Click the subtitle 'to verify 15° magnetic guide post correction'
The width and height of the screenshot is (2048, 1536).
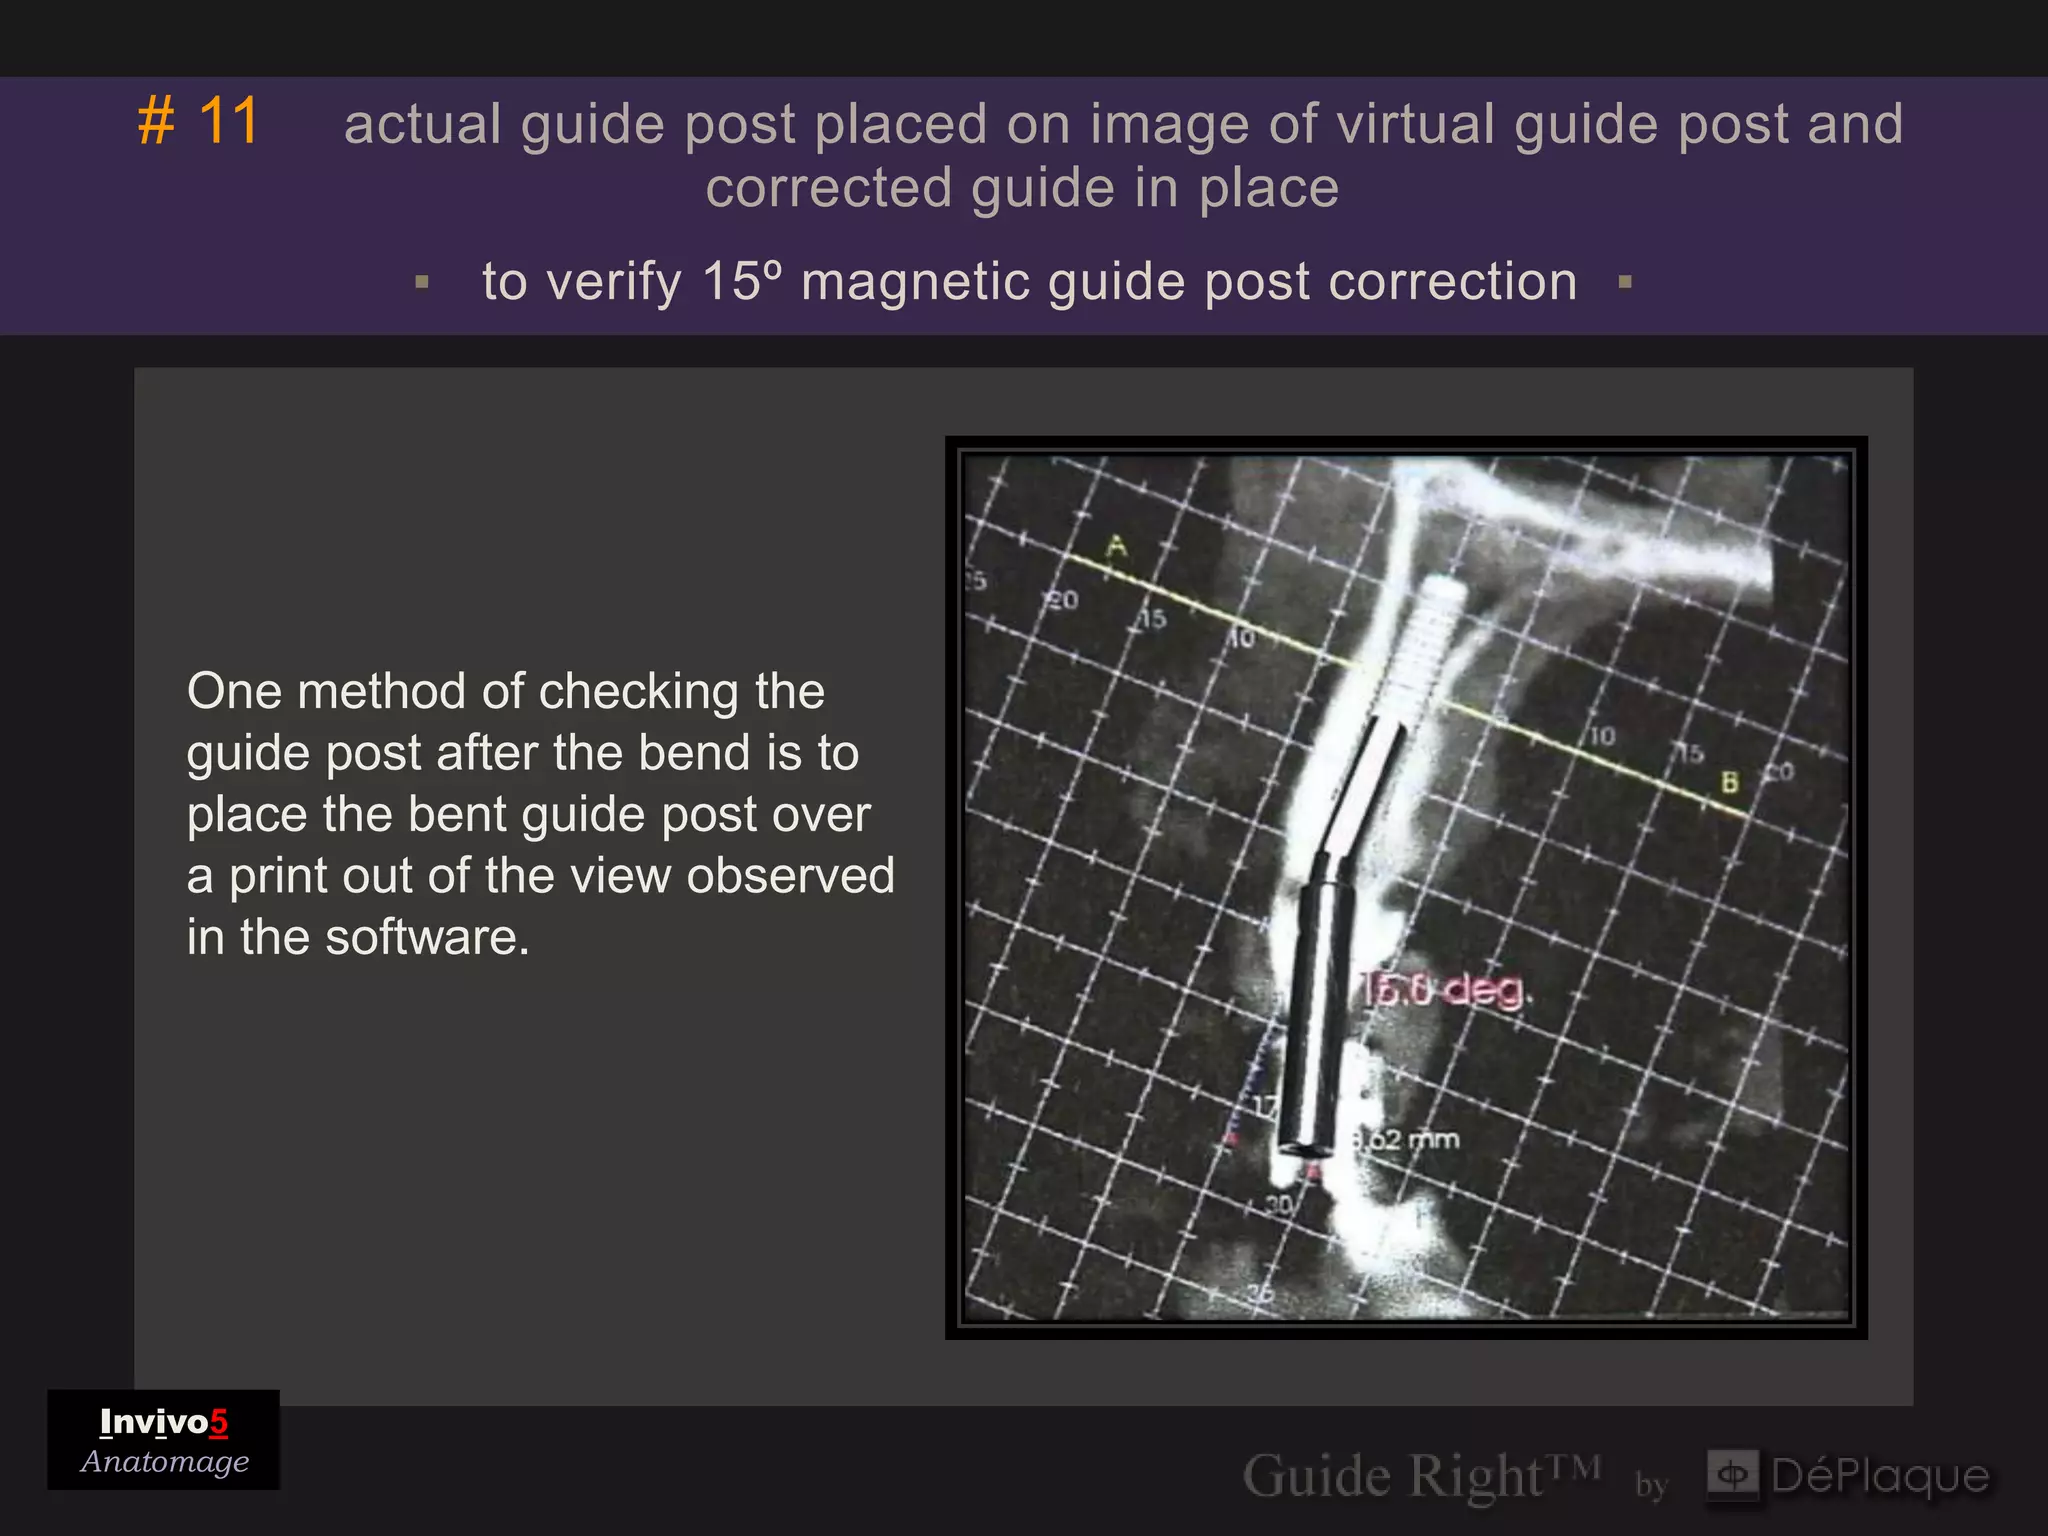click(1029, 281)
